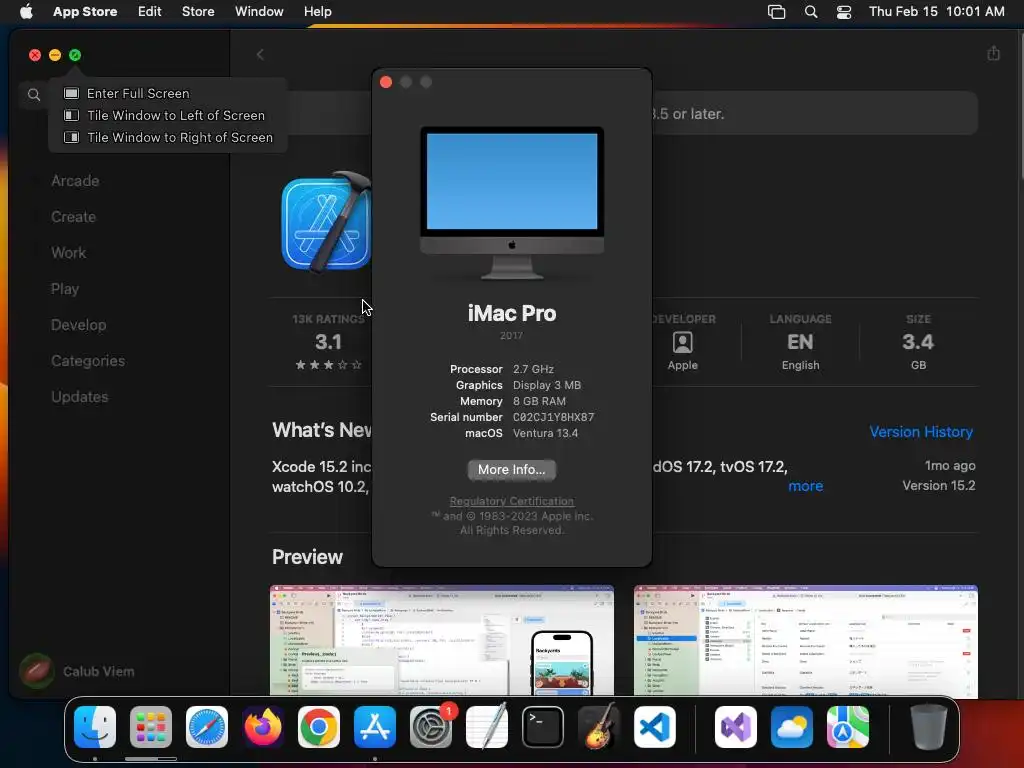This screenshot has width=1024, height=768.
Task: Open the Edit menu
Action: pyautogui.click(x=150, y=11)
